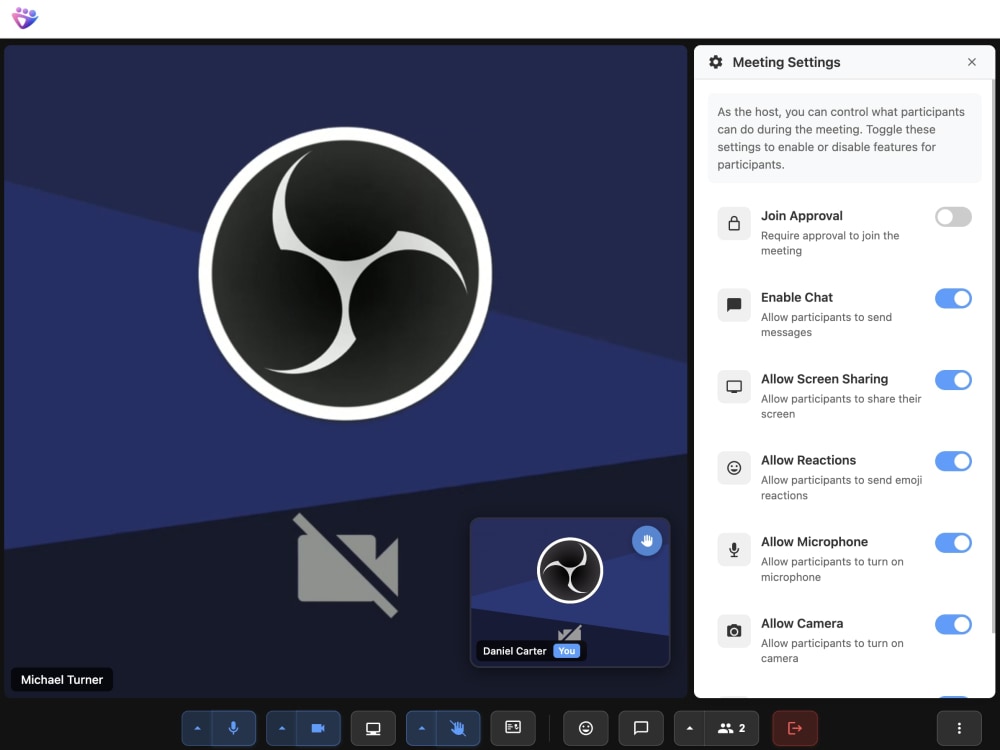Click the Allow Screen Sharing monitor icon
This screenshot has height=750, width=1000.
click(x=734, y=386)
